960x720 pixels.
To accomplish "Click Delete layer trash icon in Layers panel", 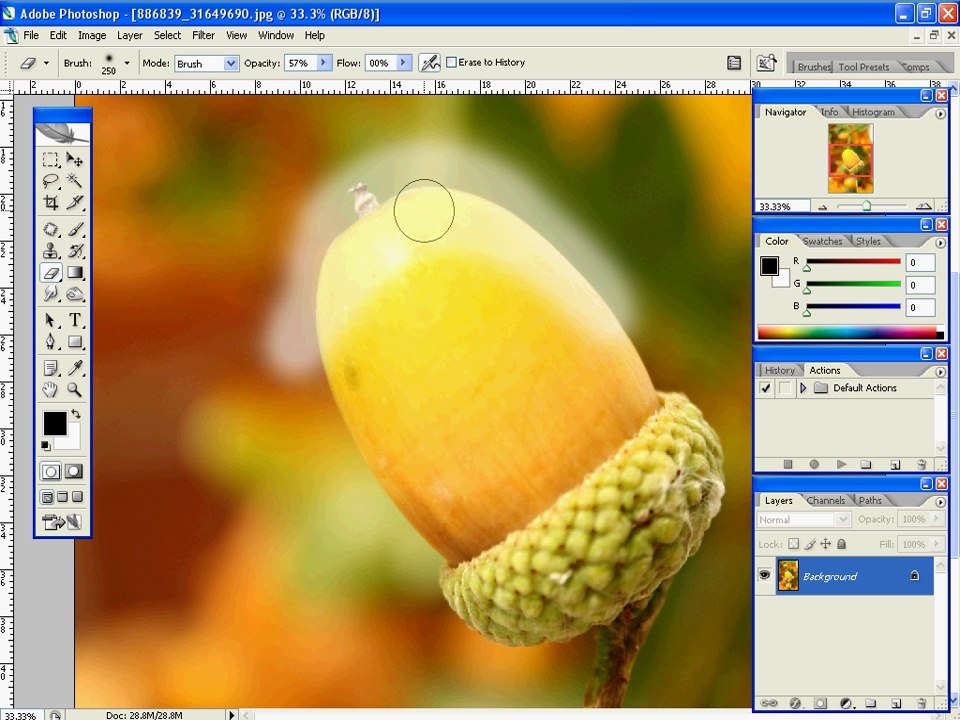I will 921,703.
